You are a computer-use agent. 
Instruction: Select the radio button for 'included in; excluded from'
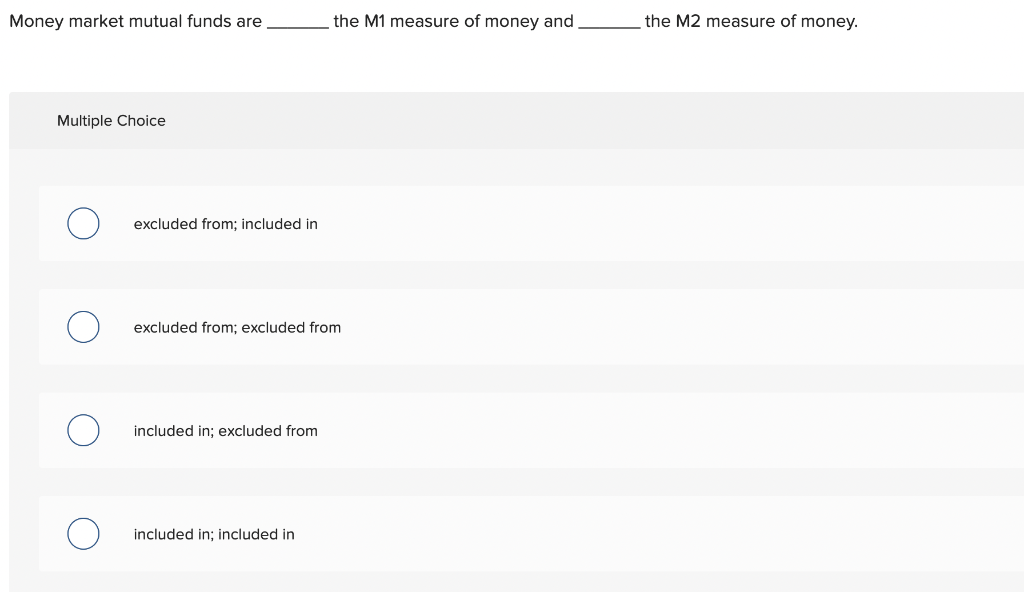coord(83,430)
